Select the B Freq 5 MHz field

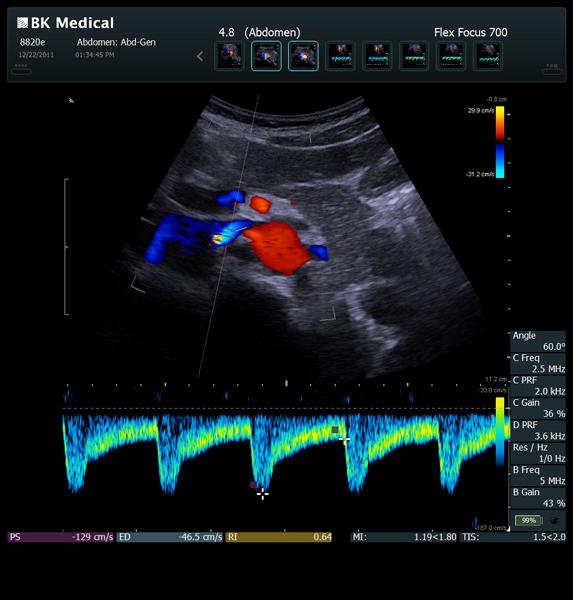538,476
